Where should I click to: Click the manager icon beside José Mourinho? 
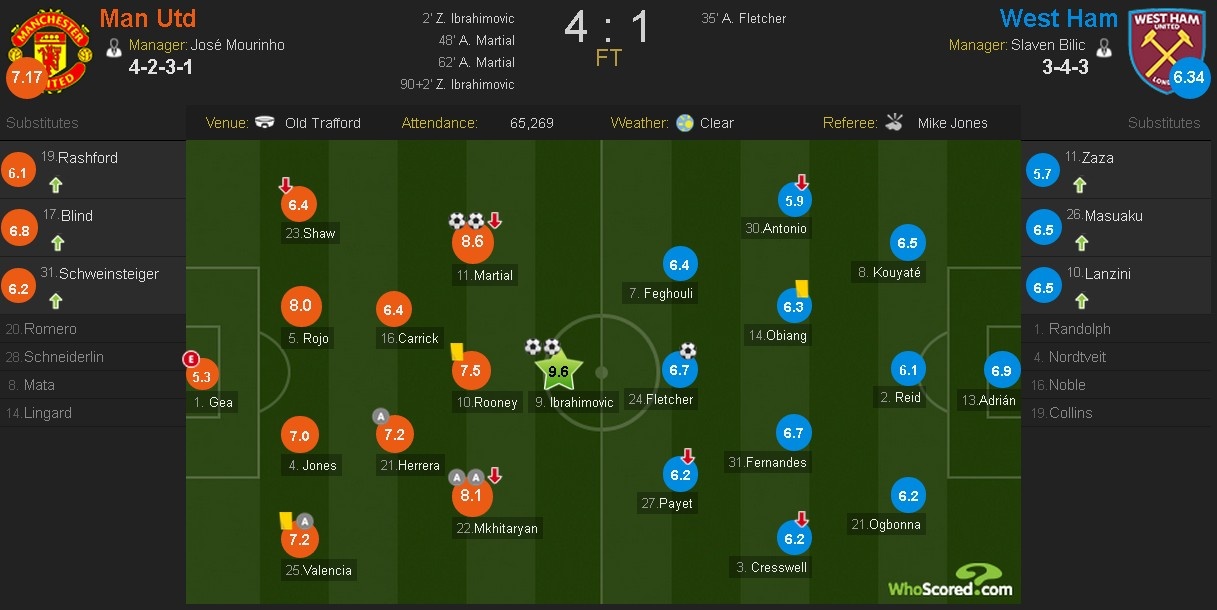[x=114, y=46]
